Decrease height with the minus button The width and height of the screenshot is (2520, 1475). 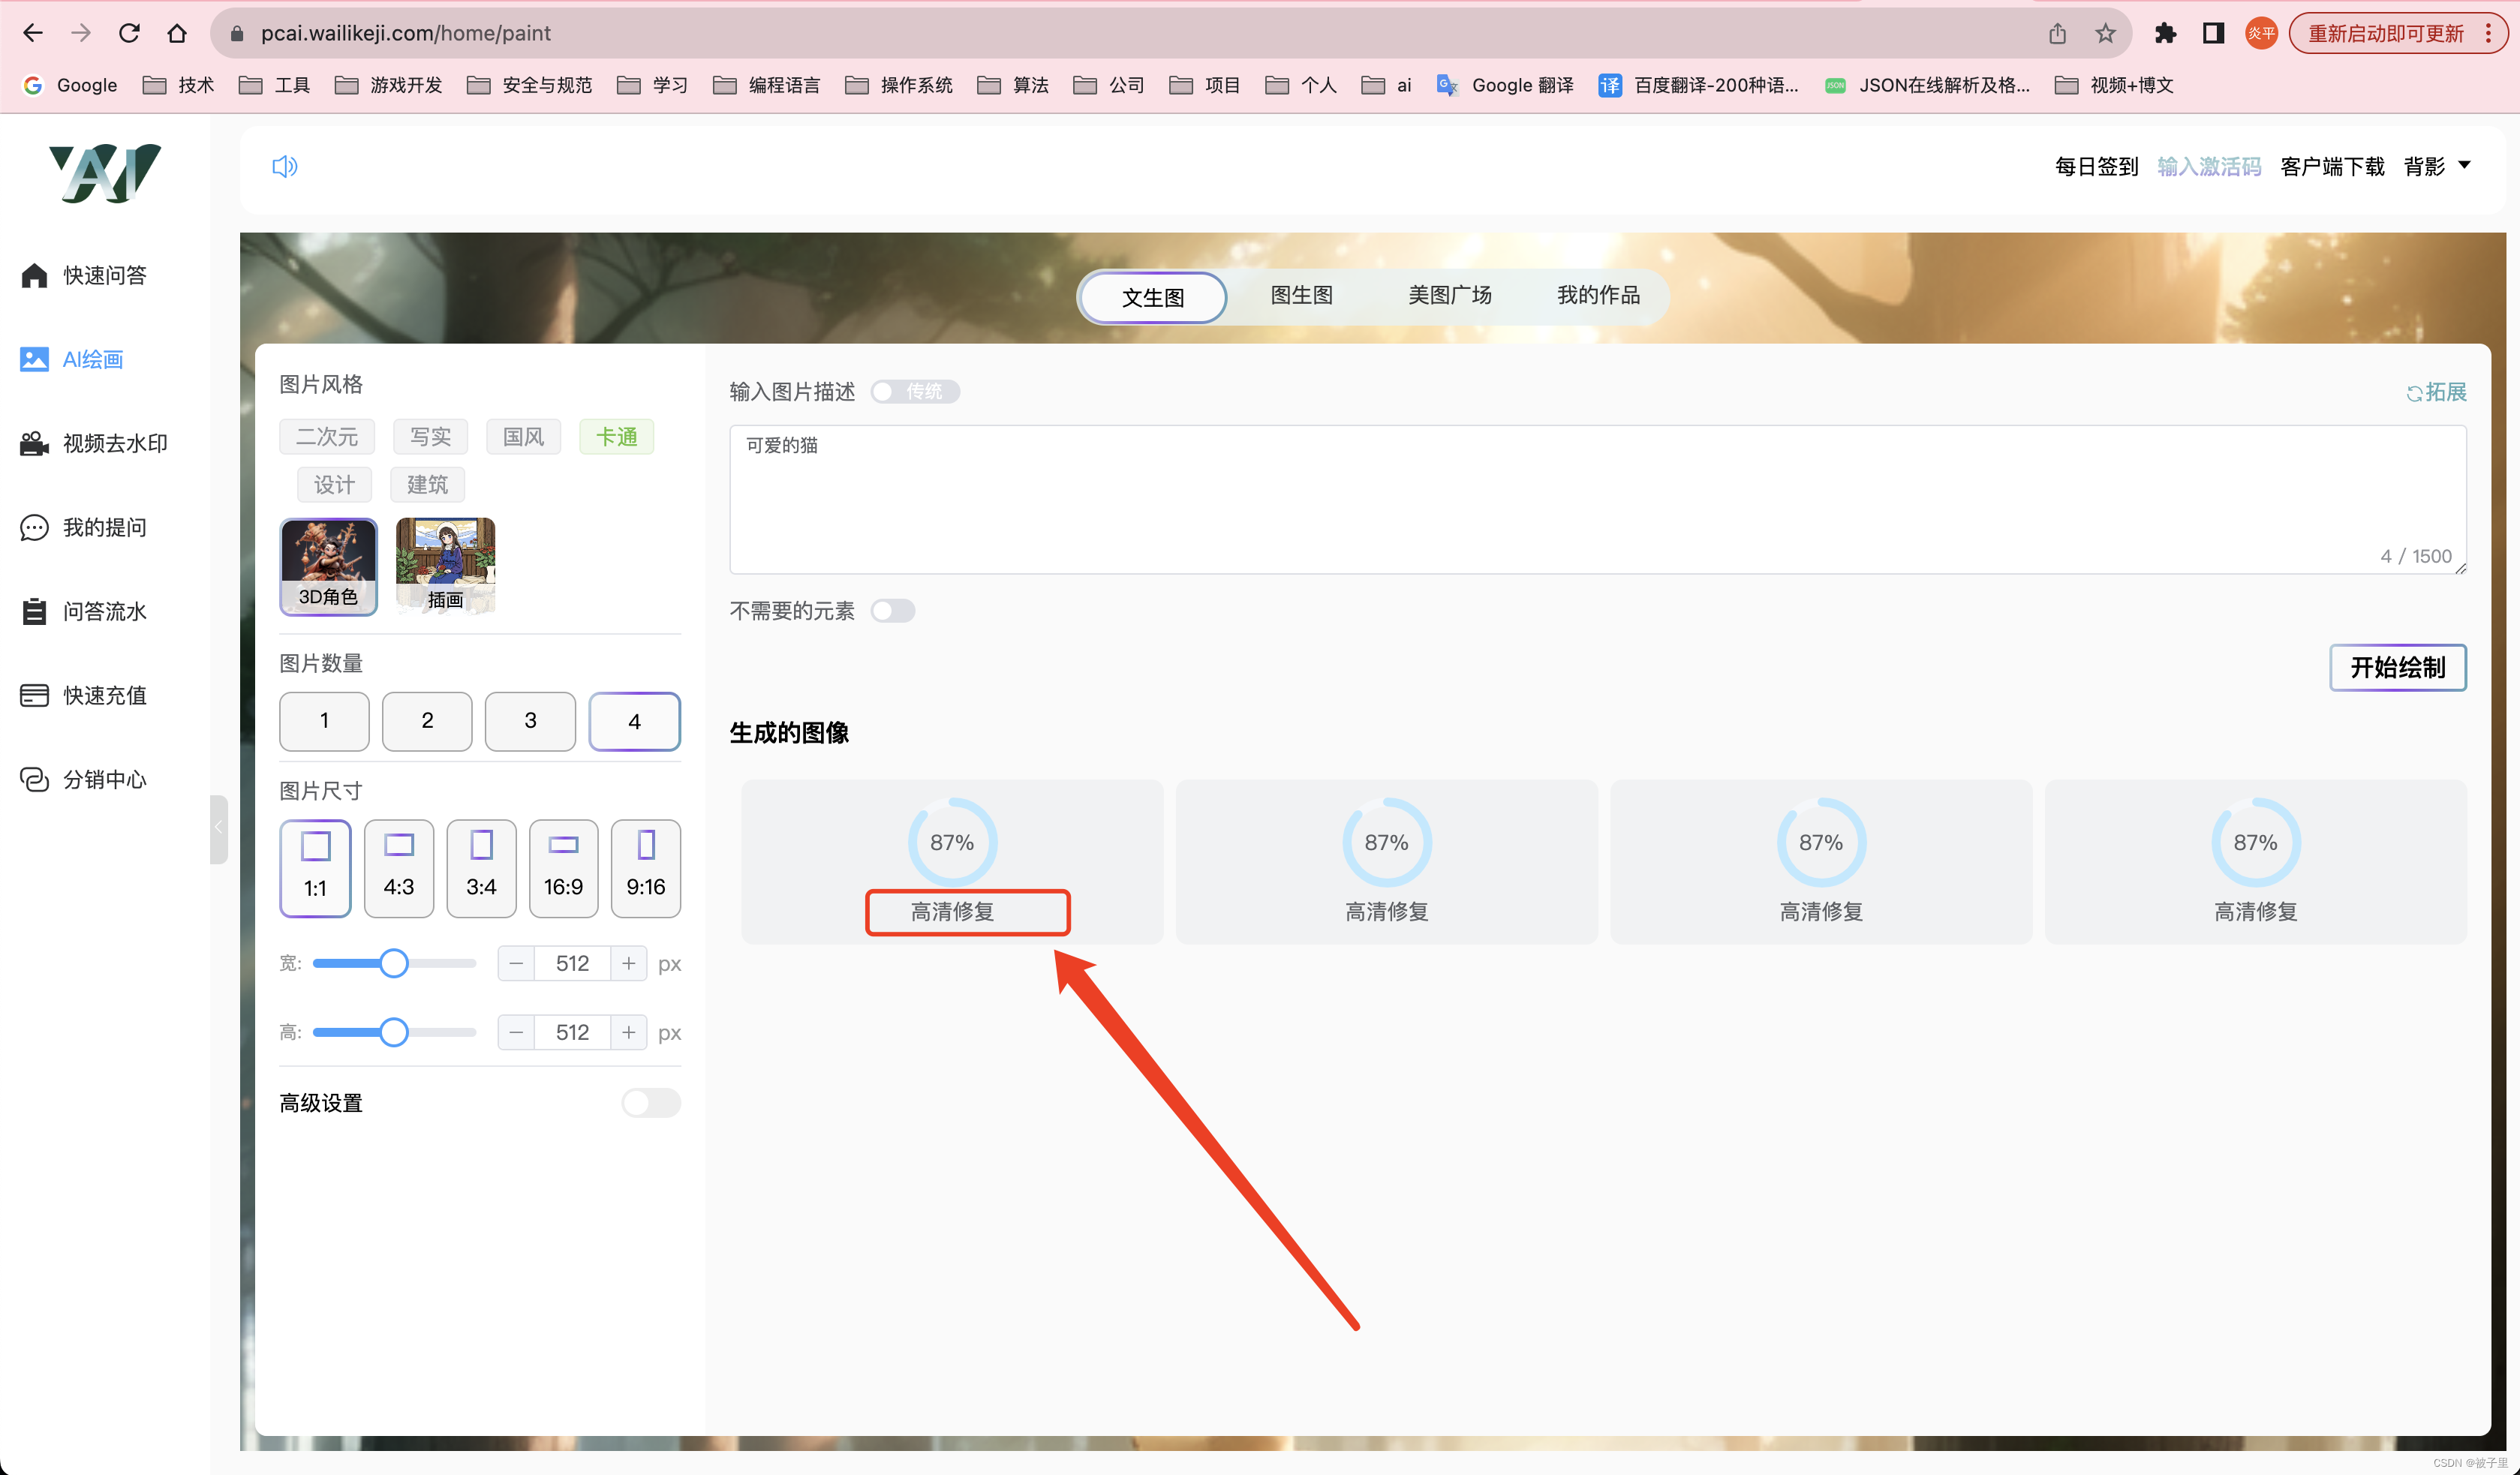pos(516,1032)
